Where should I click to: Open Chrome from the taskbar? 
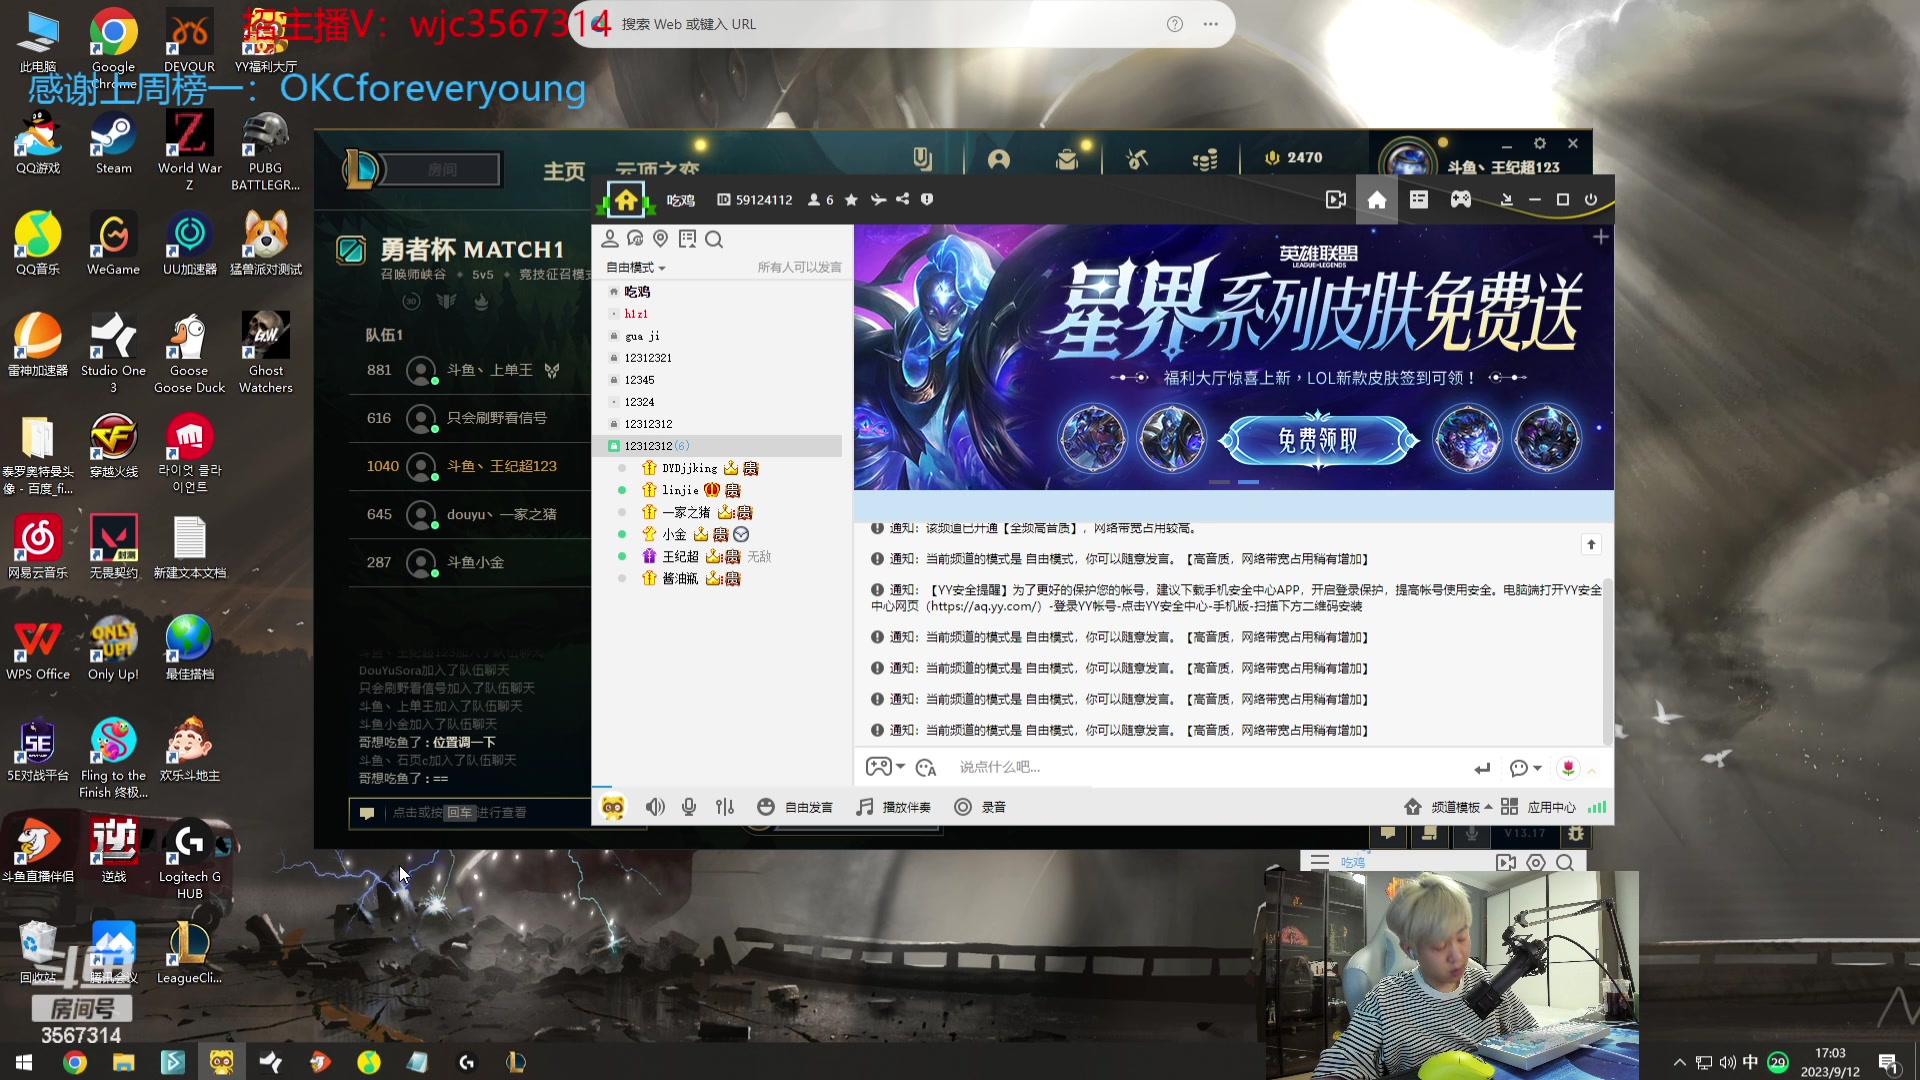point(75,1062)
